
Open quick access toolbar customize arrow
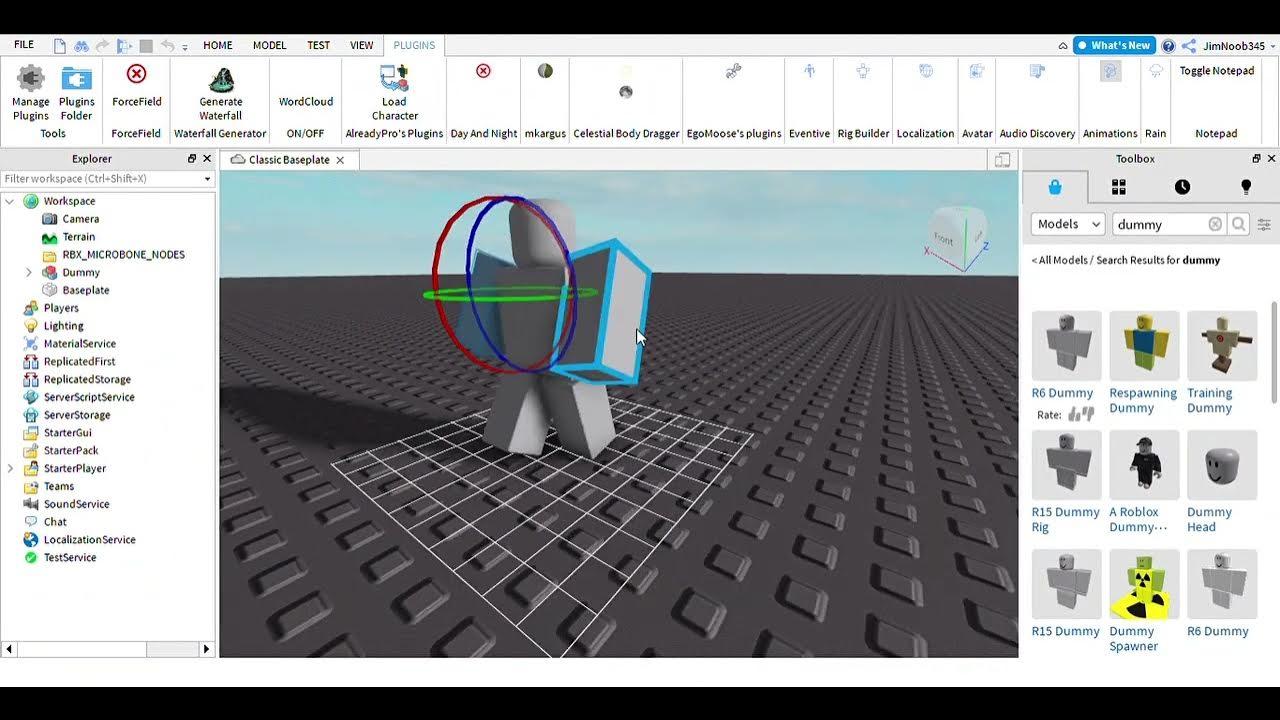tap(185, 47)
